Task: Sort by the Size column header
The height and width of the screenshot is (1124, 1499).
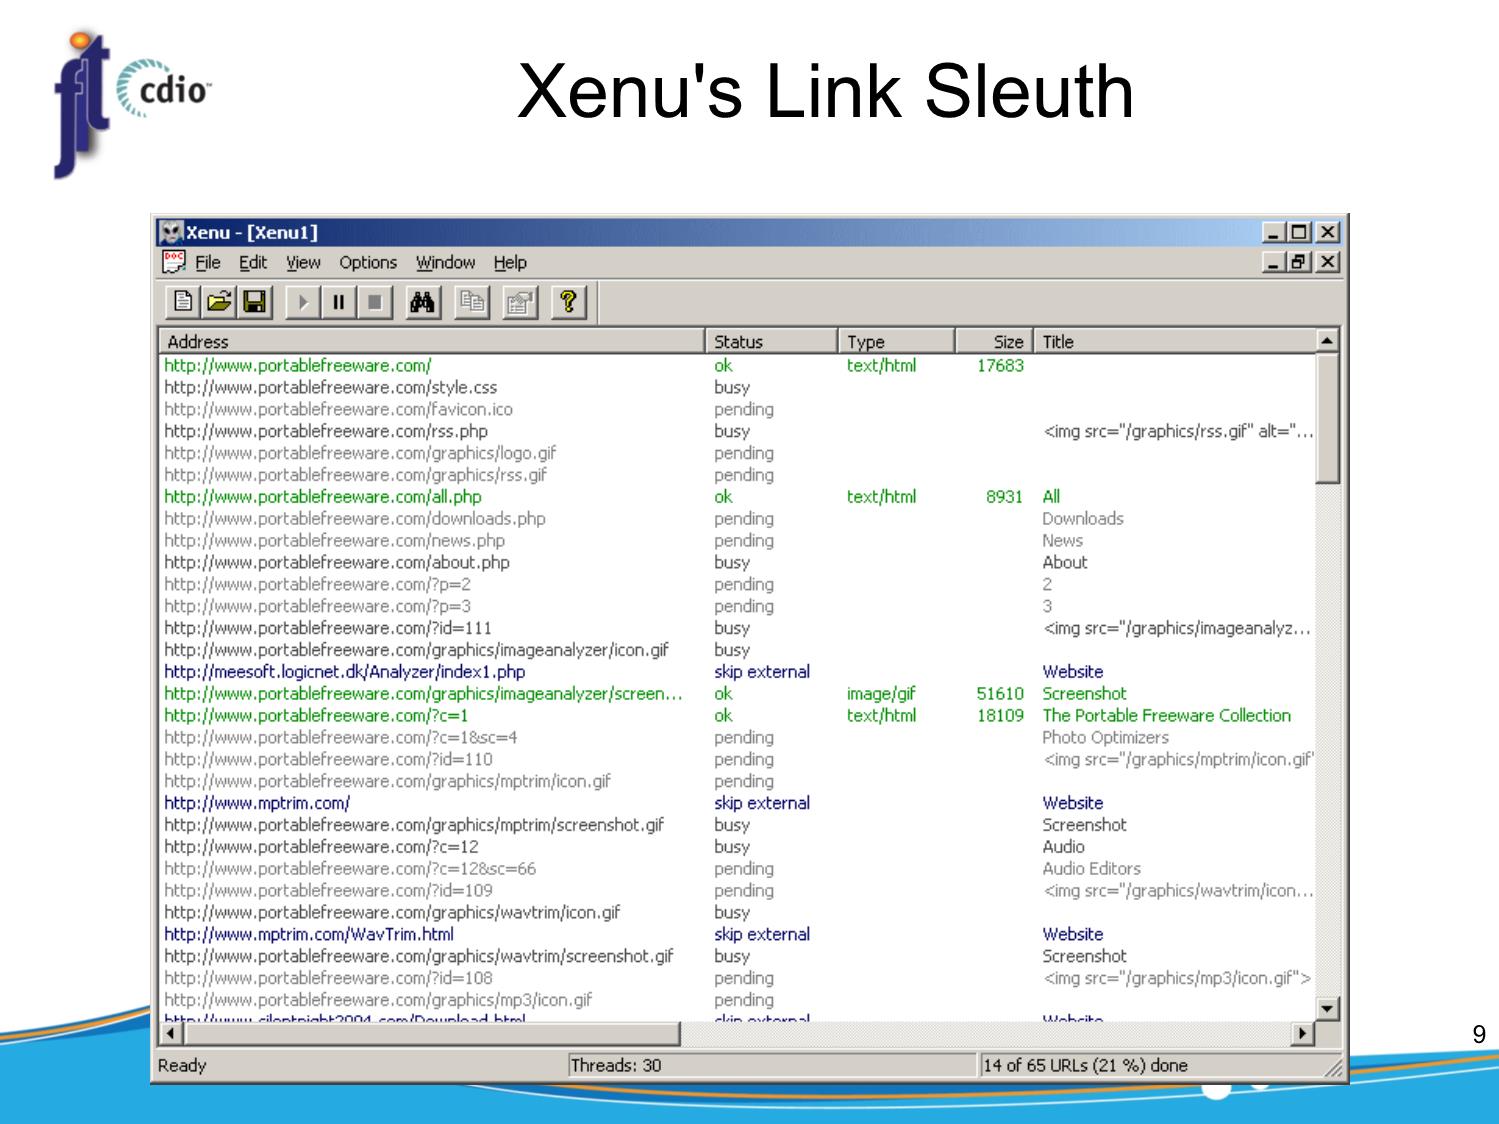Action: pyautogui.click(x=994, y=341)
